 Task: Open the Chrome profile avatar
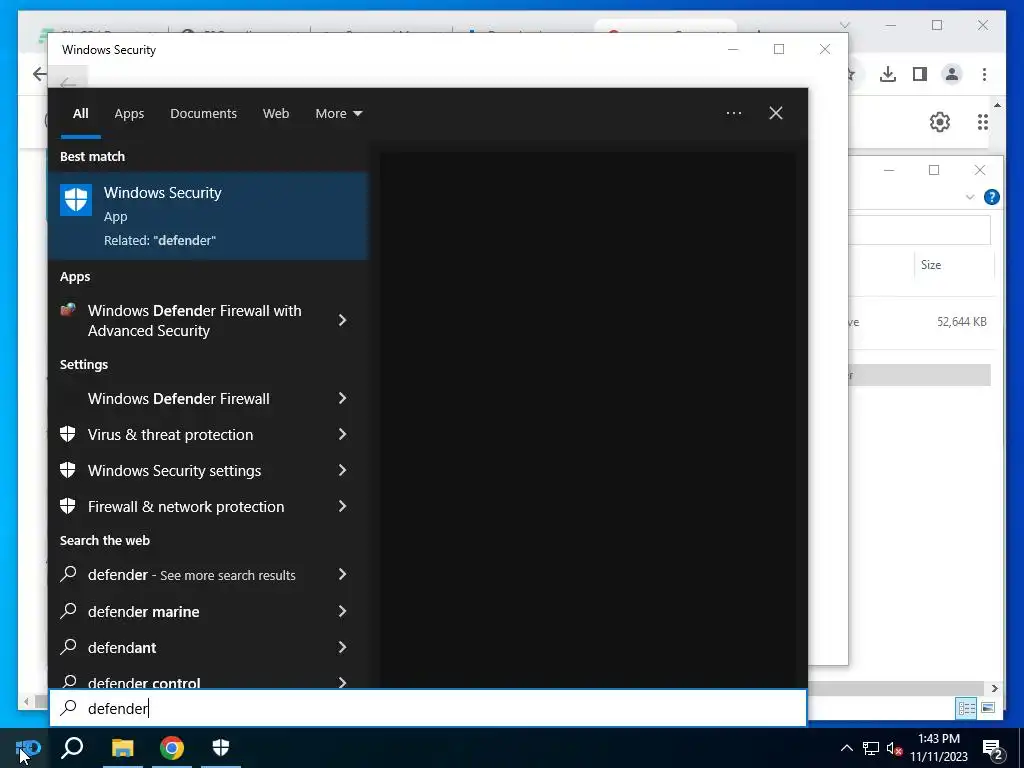click(952, 74)
